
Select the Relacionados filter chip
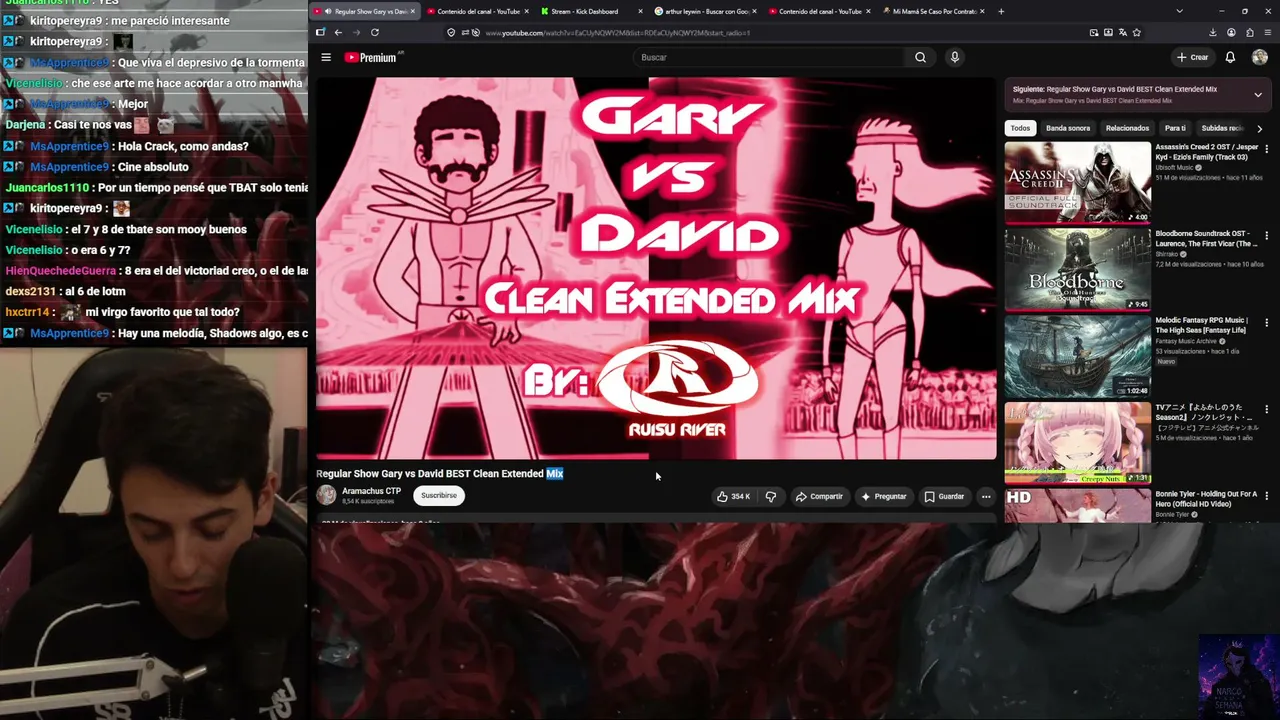pos(1127,128)
